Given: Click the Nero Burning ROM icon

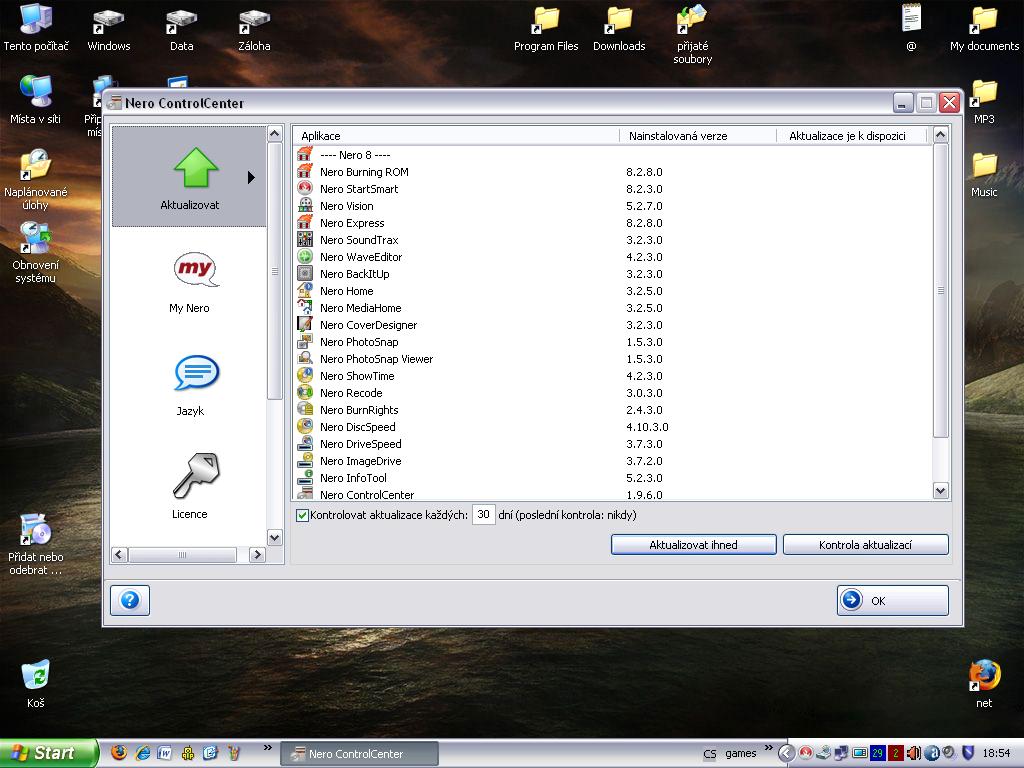Looking at the screenshot, I should (305, 172).
